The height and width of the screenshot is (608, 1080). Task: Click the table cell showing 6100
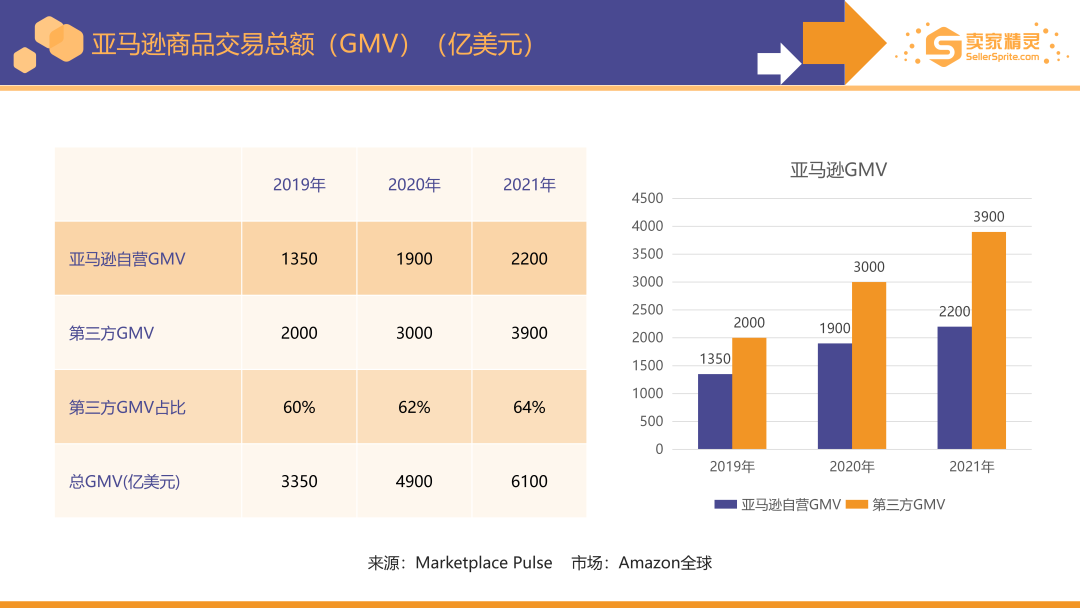[529, 481]
